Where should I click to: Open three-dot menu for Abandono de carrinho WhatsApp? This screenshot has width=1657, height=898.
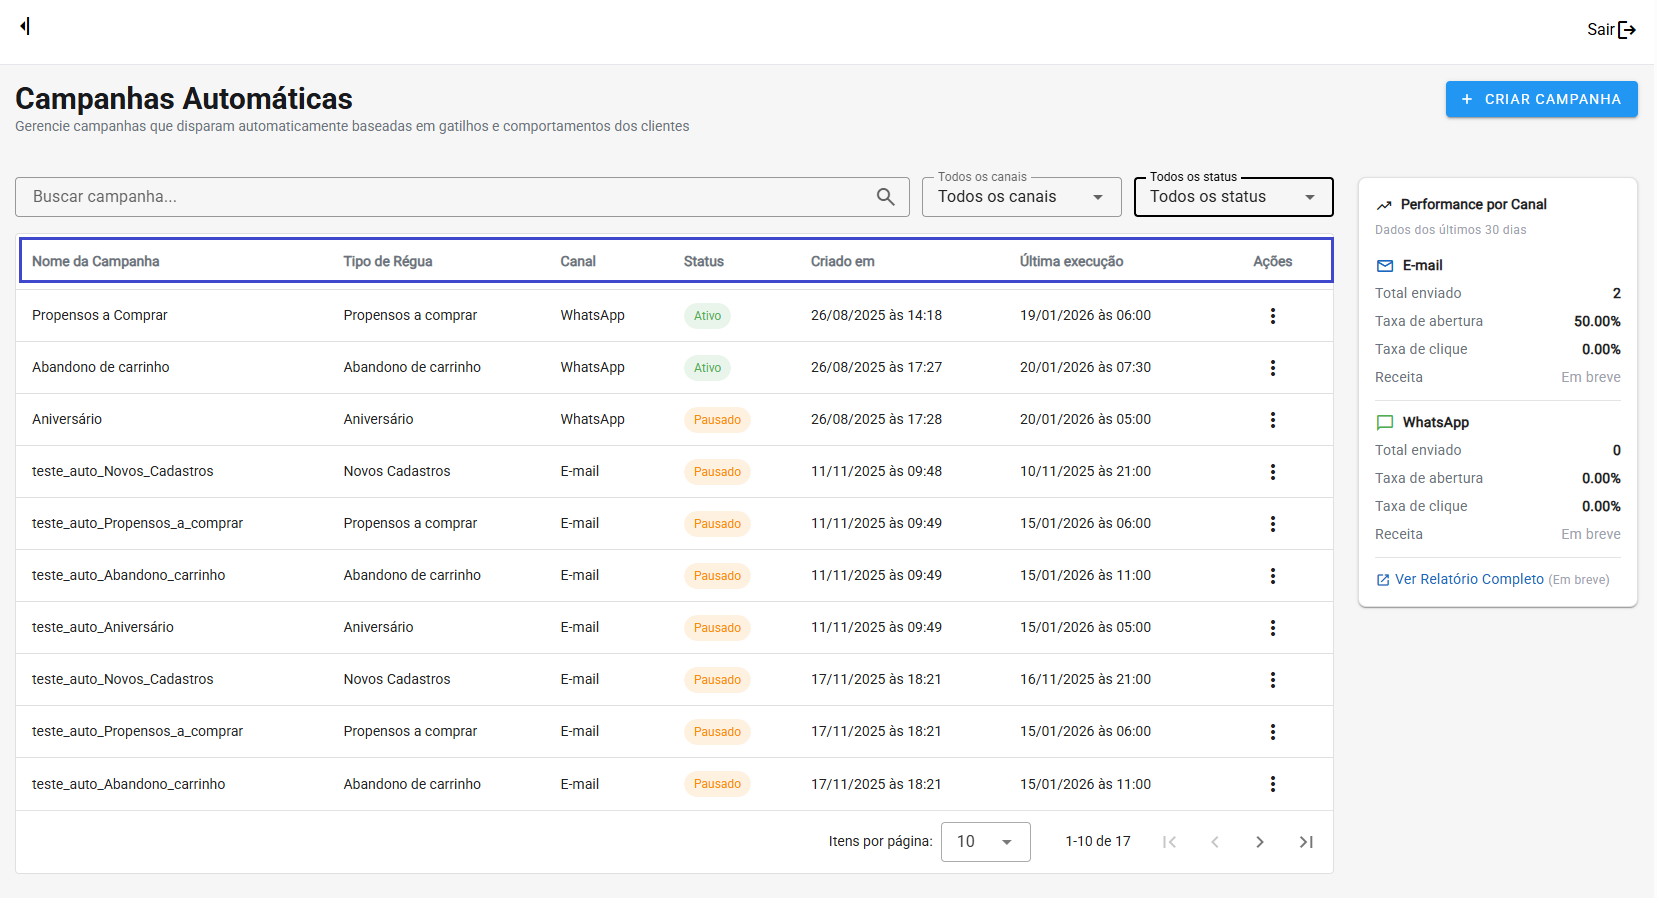(x=1272, y=368)
